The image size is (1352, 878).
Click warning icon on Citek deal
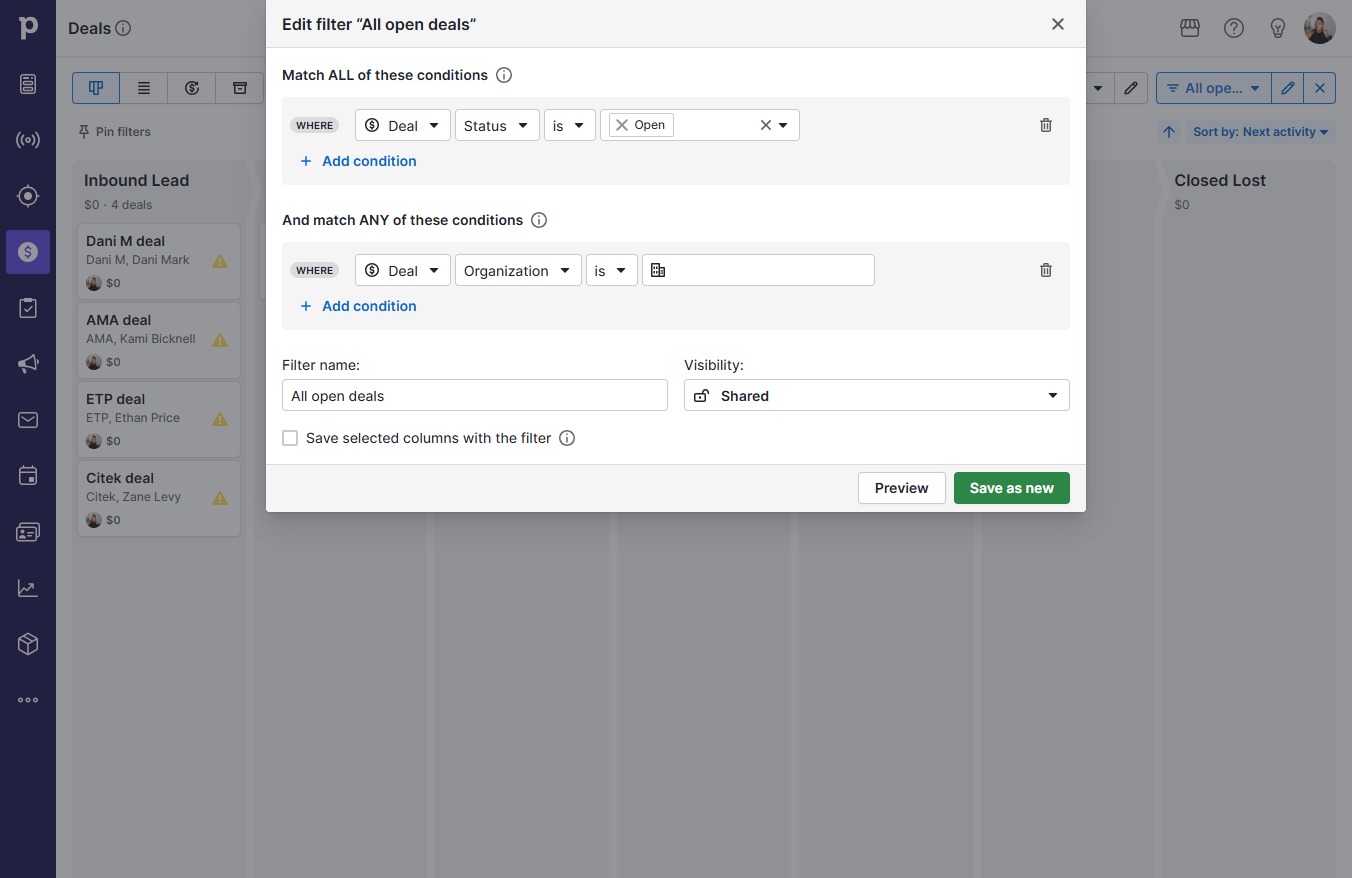point(220,498)
